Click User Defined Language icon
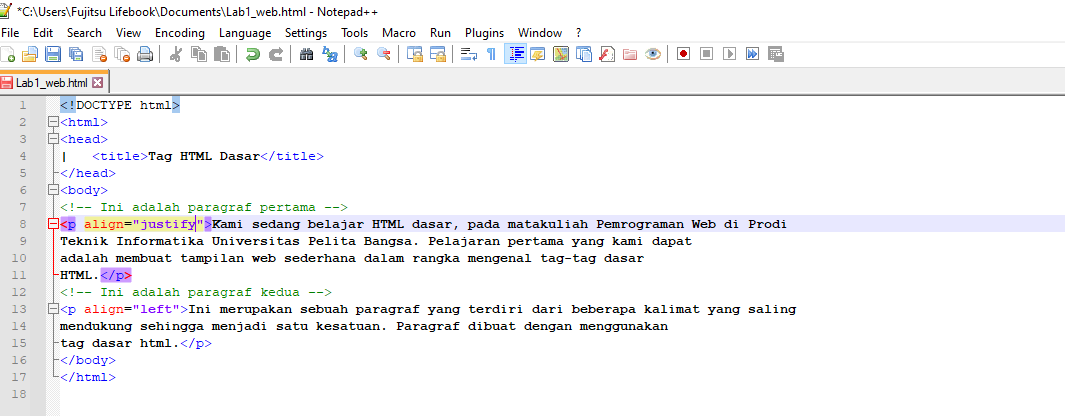Viewport: 1065px width, 416px height. tap(538, 54)
